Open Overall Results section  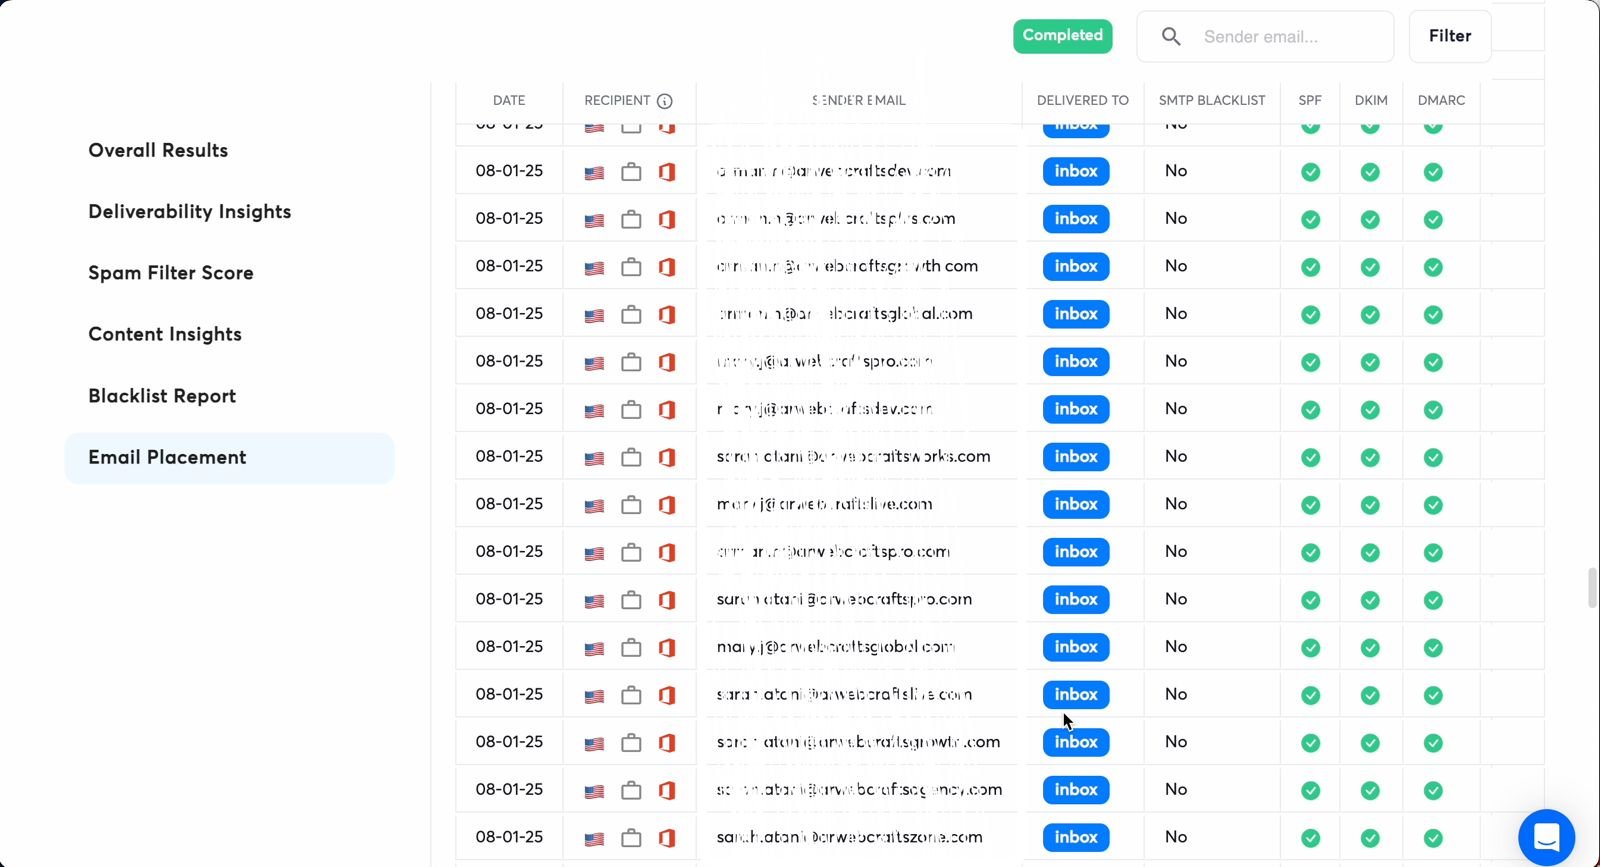point(158,151)
